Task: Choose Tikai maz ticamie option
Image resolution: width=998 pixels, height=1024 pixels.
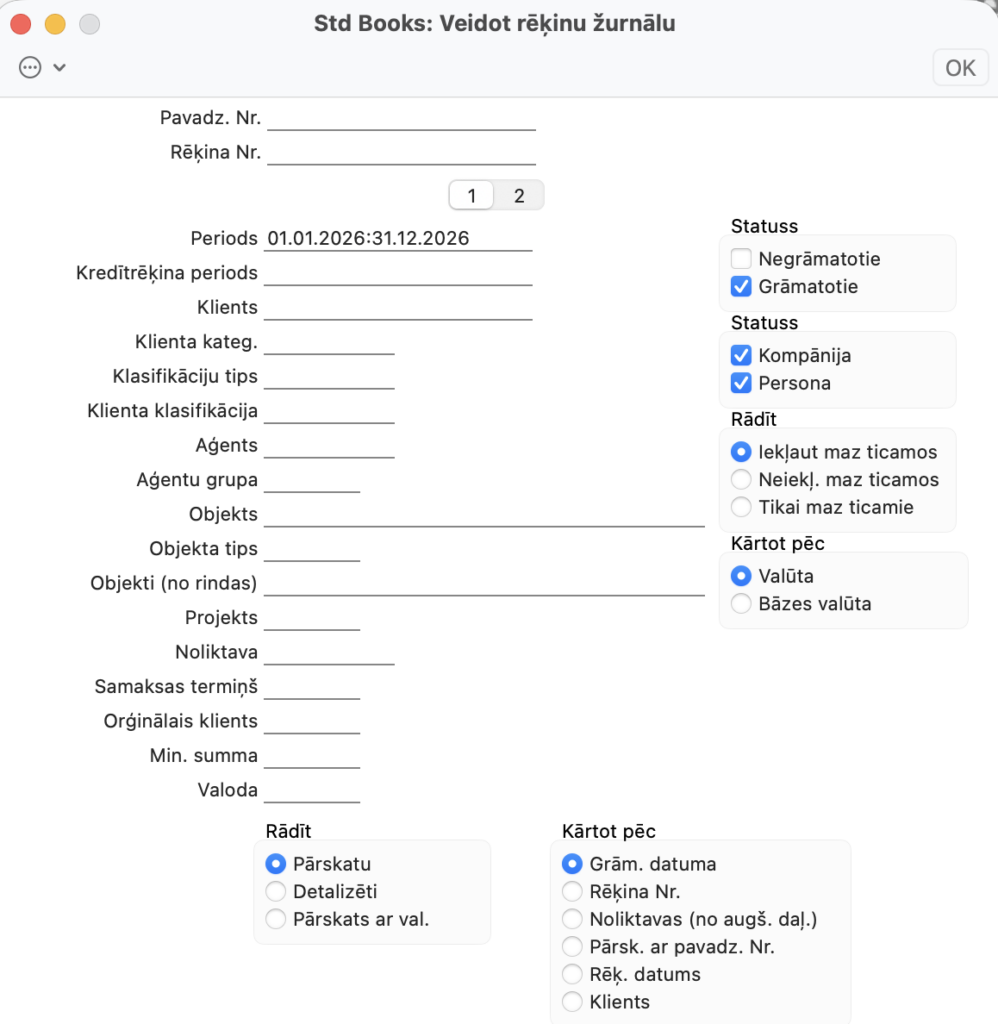Action: tap(741, 507)
